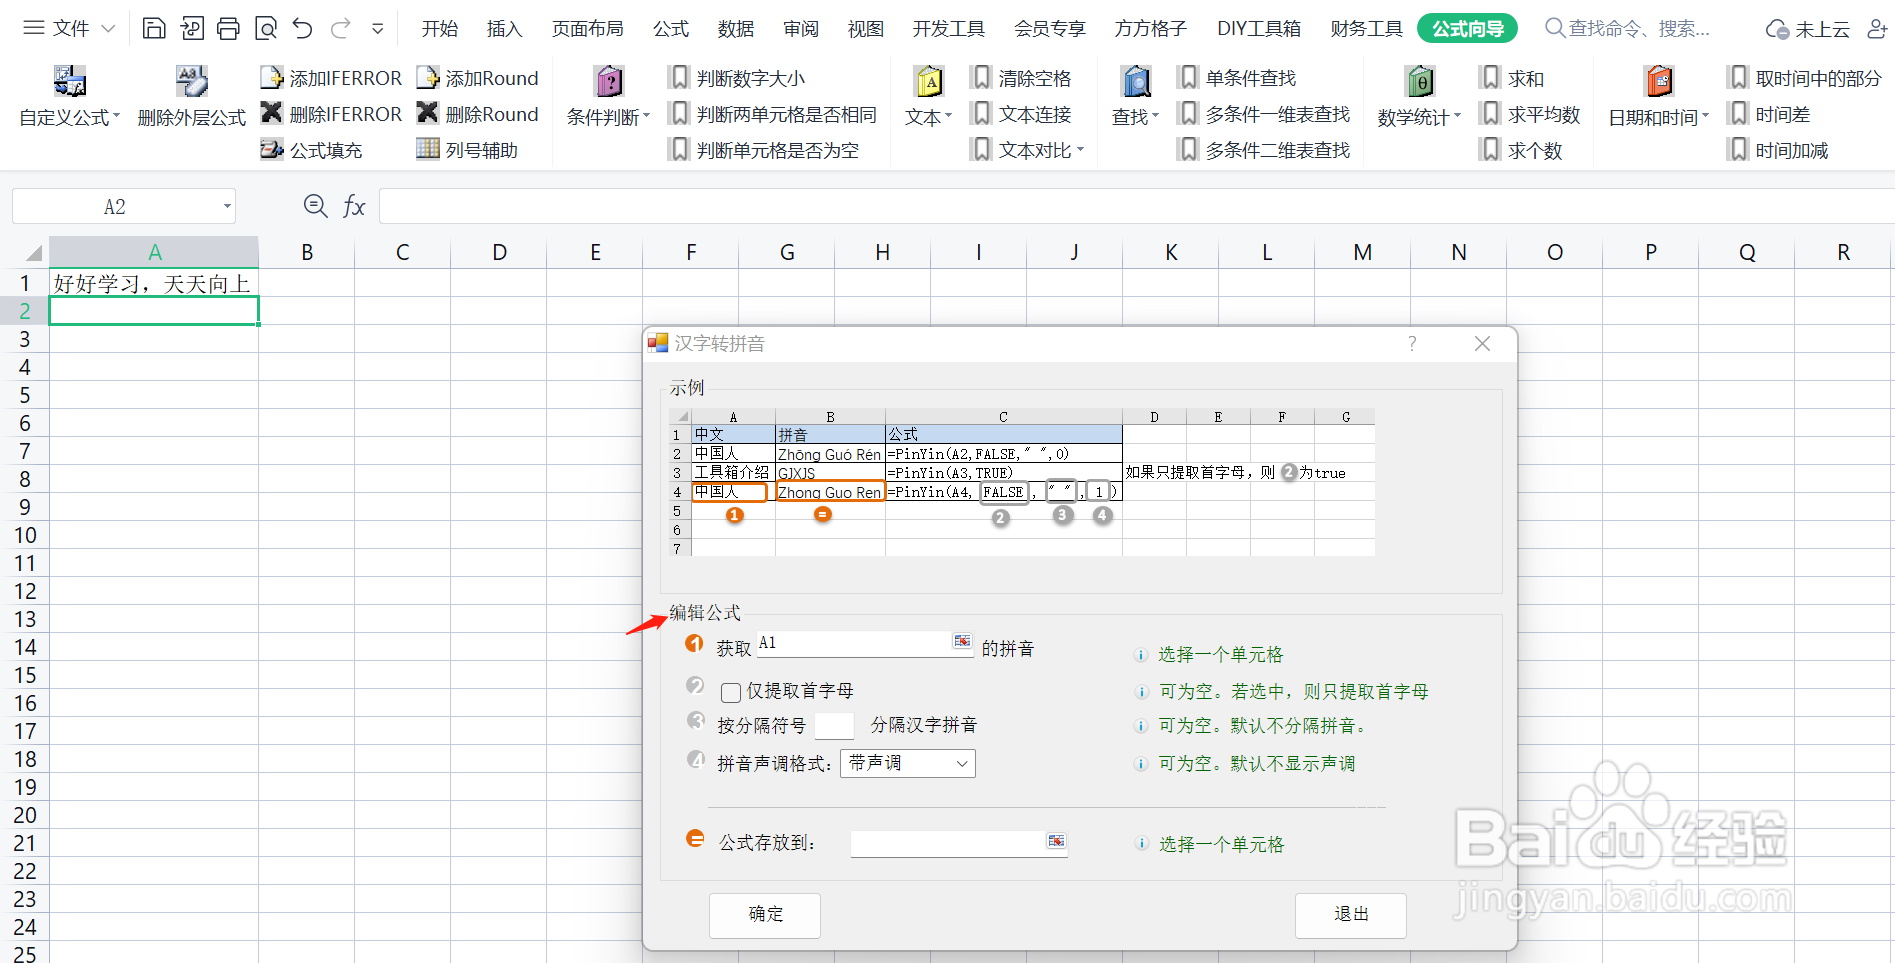Click the help question mark in dialog
Viewport: 1895px width, 963px height.
pyautogui.click(x=1412, y=344)
